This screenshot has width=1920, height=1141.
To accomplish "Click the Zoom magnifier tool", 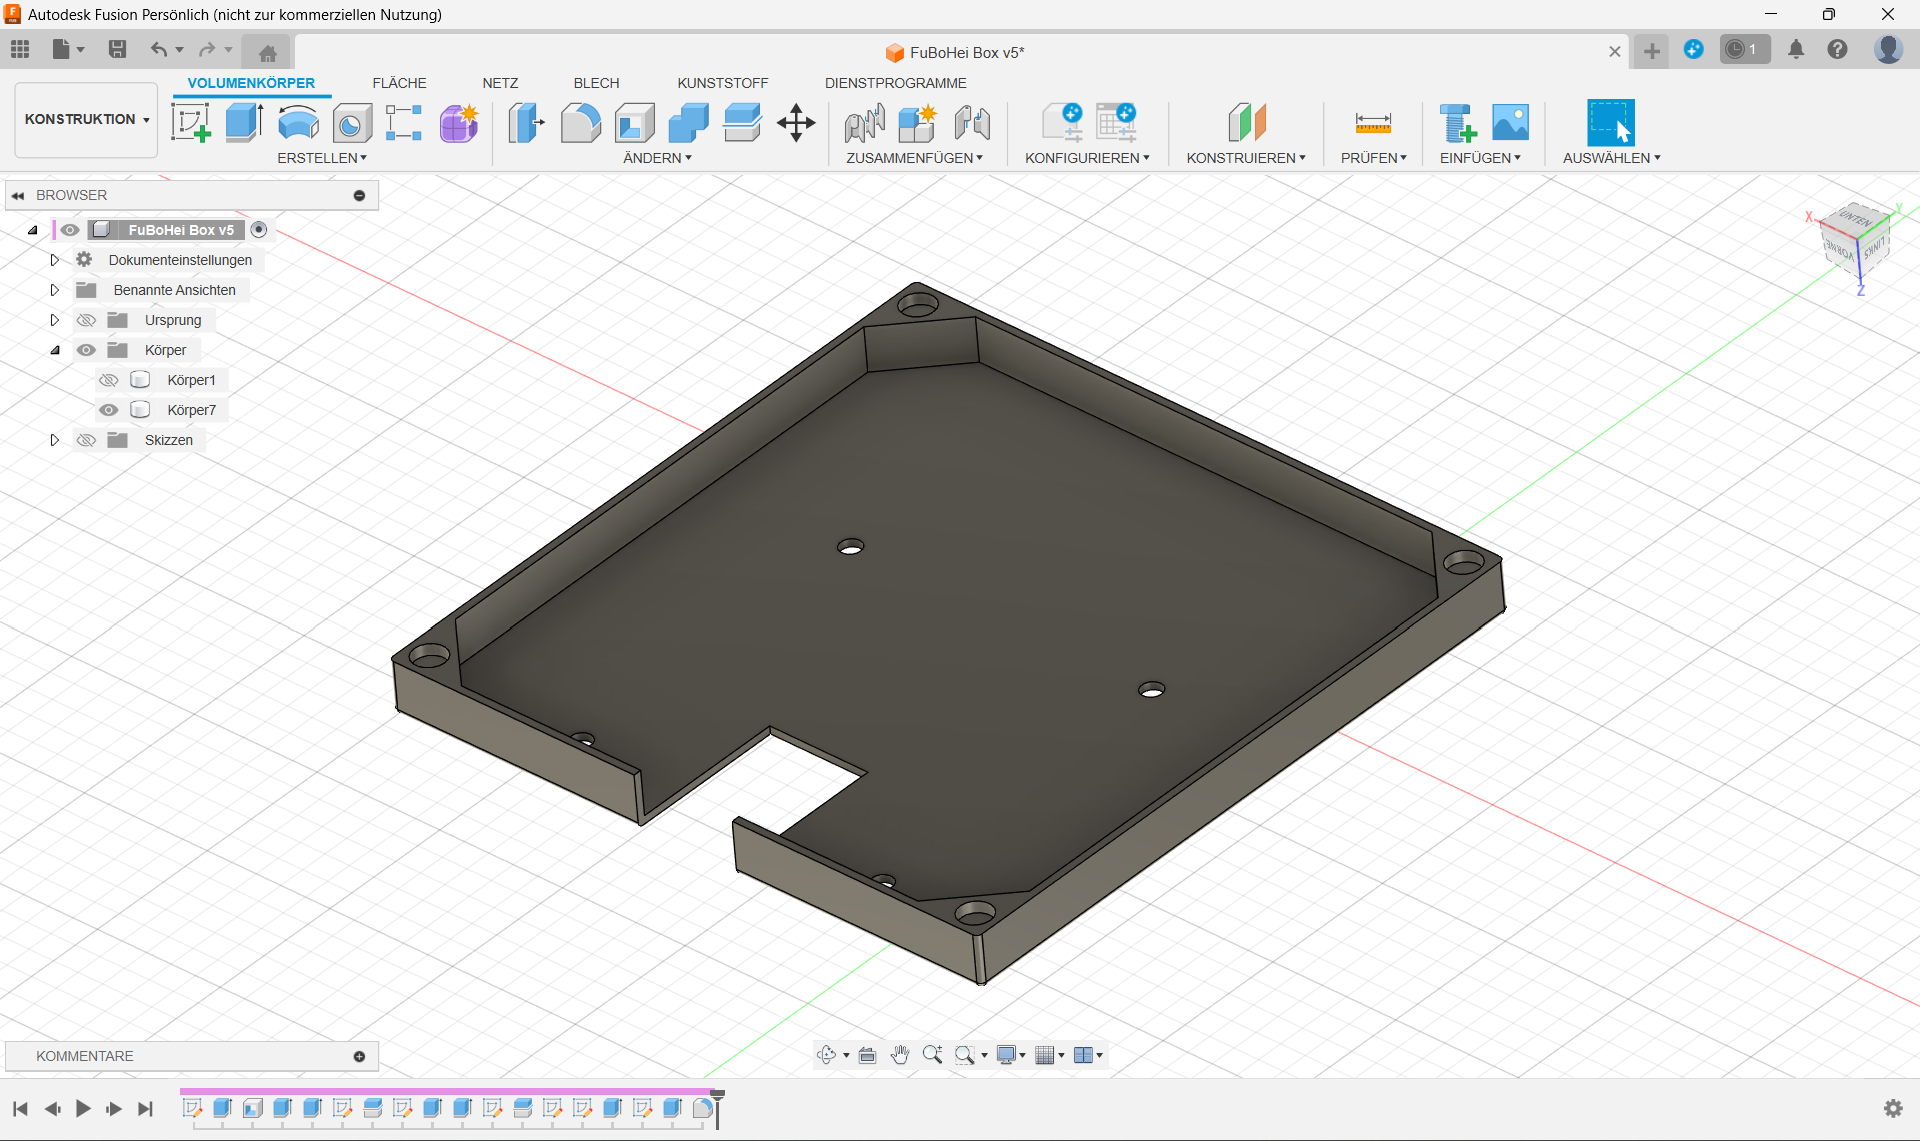I will coord(932,1055).
